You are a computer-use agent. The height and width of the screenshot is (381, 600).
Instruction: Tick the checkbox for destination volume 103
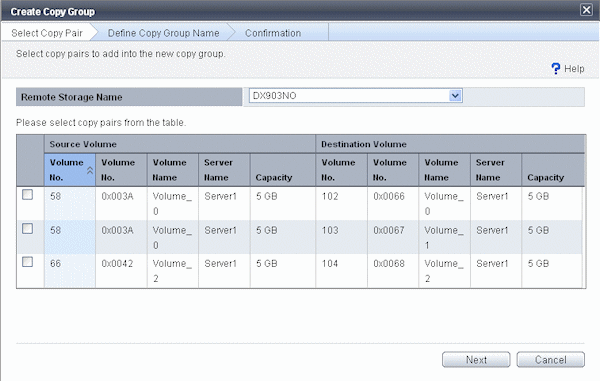[27, 228]
